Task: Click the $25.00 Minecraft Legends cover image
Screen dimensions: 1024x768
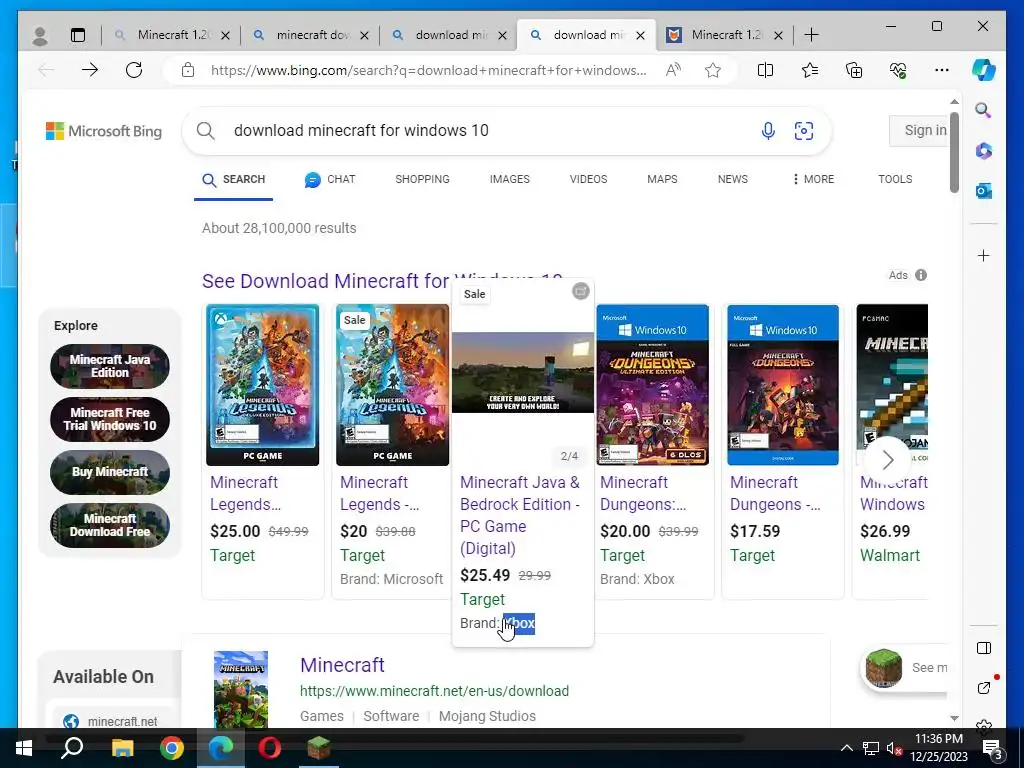Action: (263, 385)
